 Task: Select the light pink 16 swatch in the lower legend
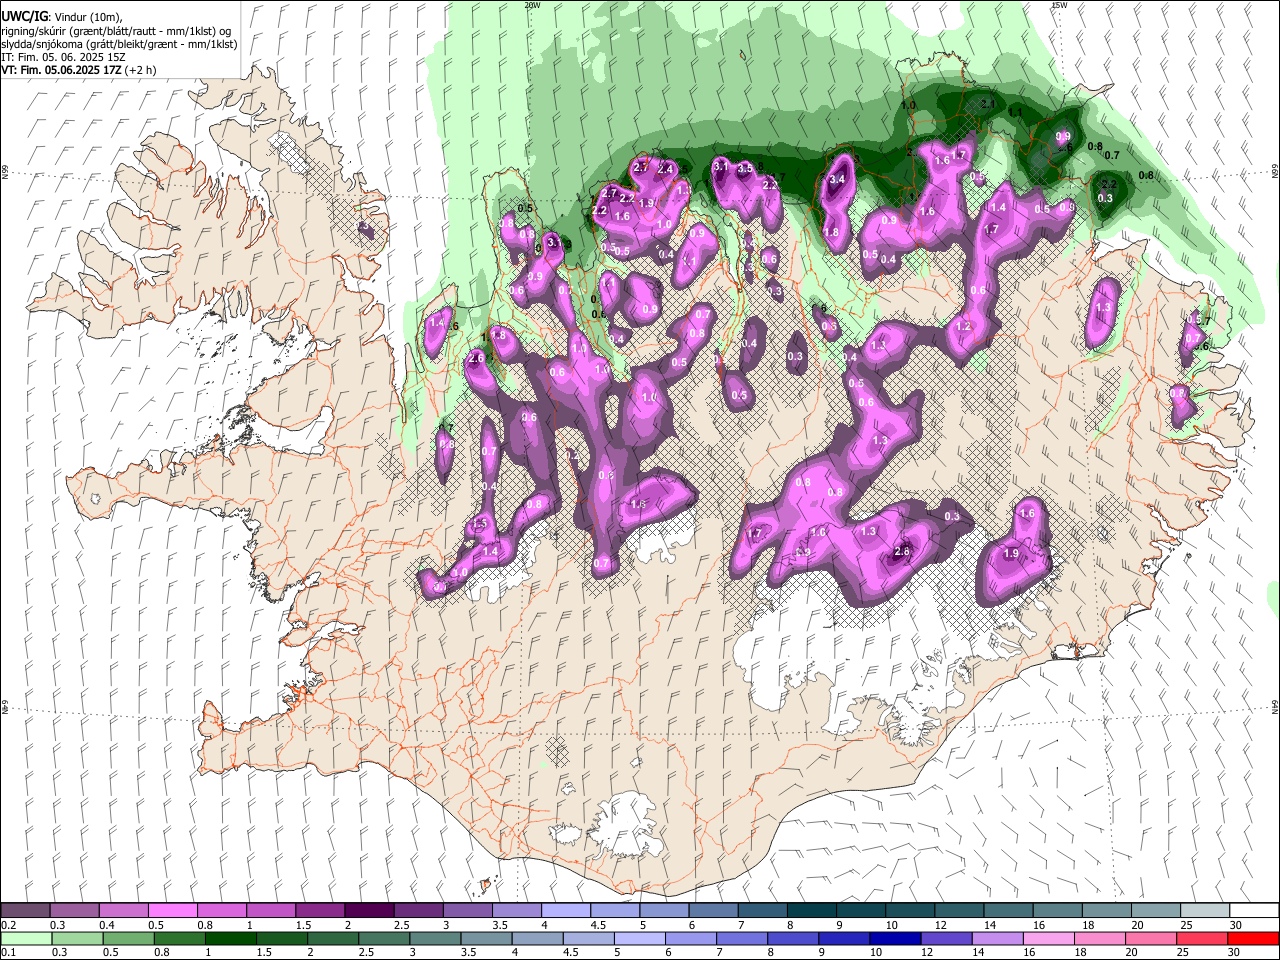[x=1047, y=938]
